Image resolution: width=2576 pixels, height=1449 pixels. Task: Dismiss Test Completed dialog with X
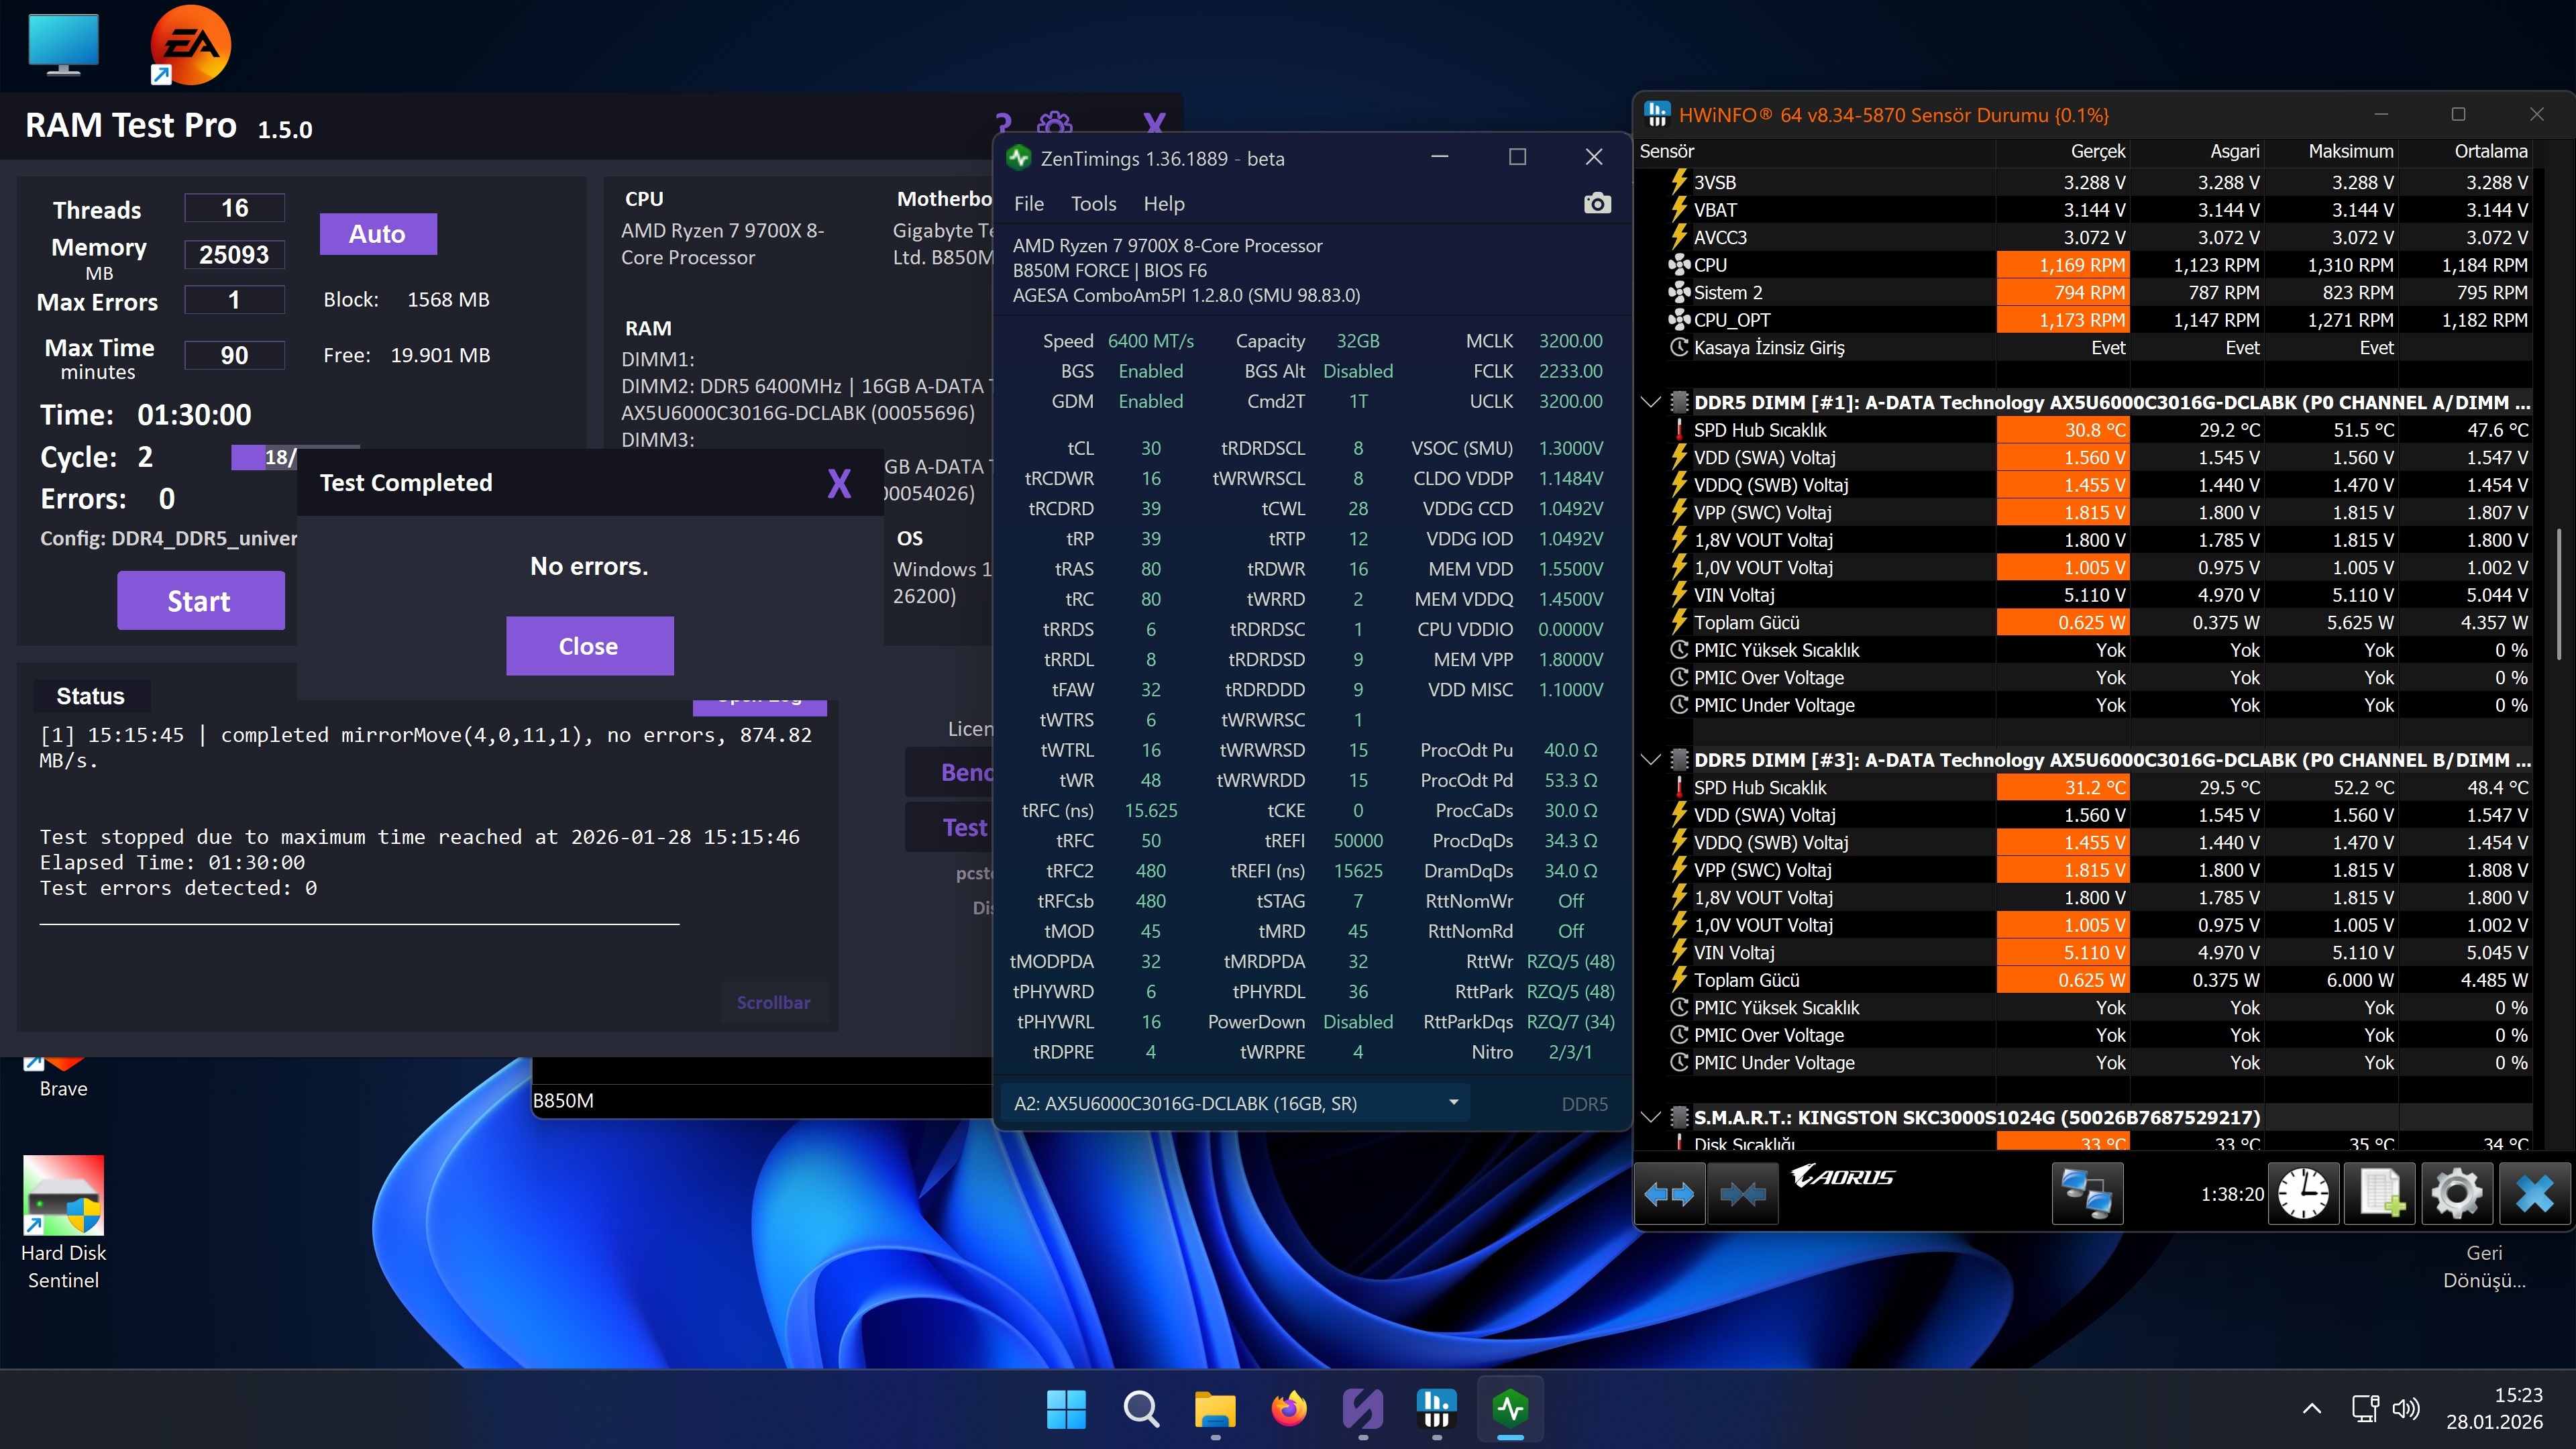(x=839, y=484)
